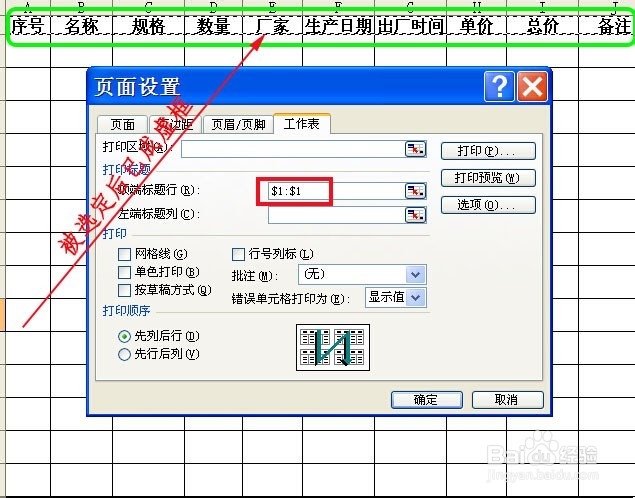
Task: Select the 备注 header cell
Action: tap(606, 26)
